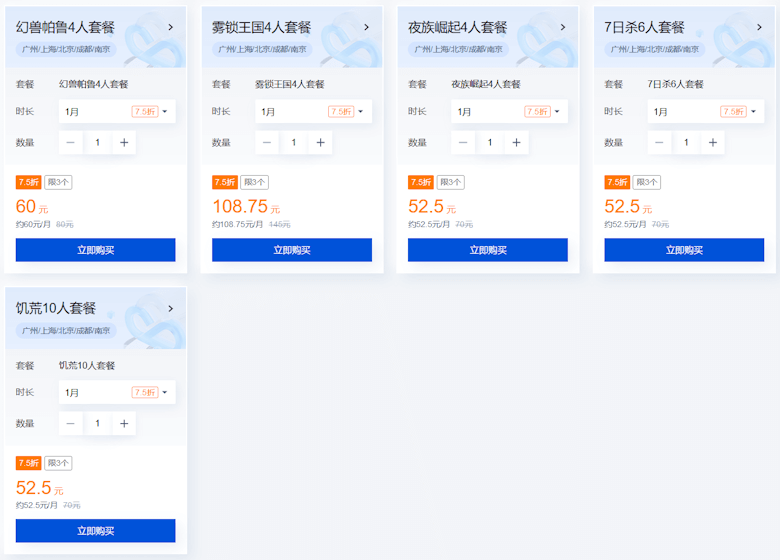Click region tag under 7日杀6人套餐 title
Image resolution: width=780 pixels, height=560 pixels.
(655, 49)
